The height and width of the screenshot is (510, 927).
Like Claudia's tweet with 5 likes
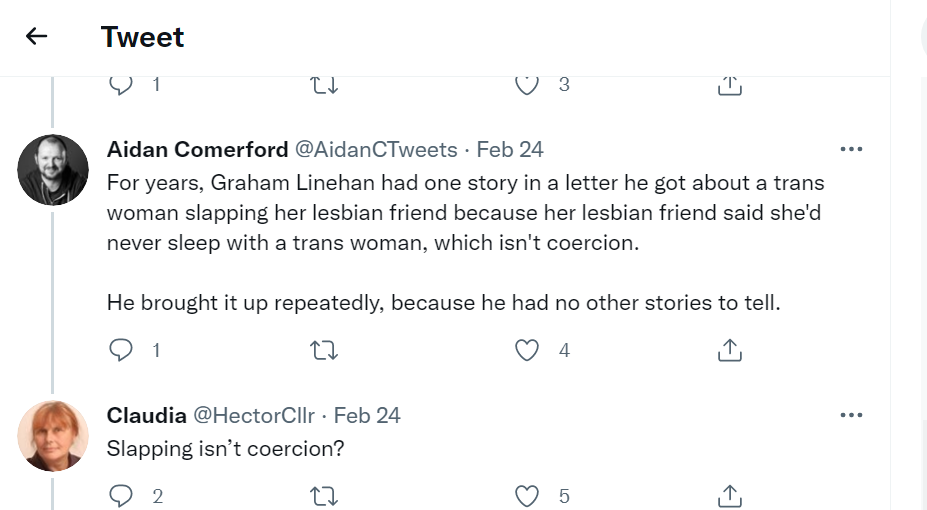pyautogui.click(x=527, y=495)
